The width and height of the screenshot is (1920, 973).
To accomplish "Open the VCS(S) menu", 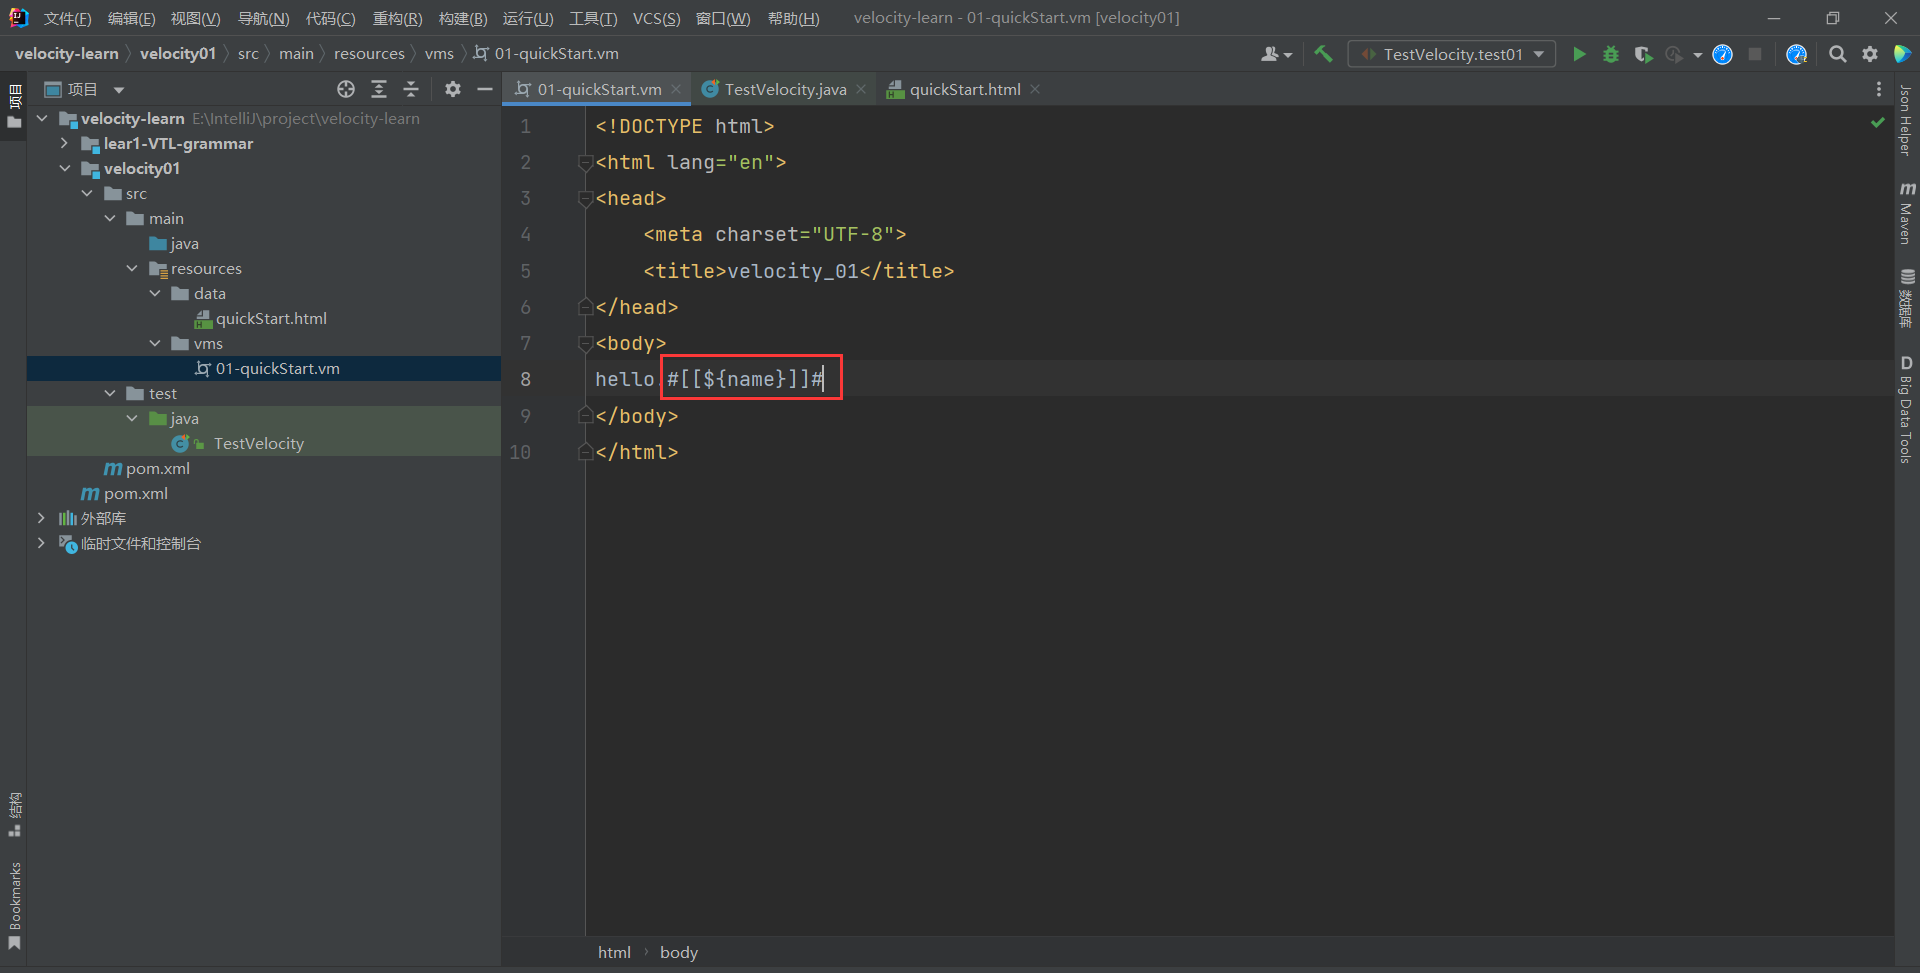I will pyautogui.click(x=656, y=18).
